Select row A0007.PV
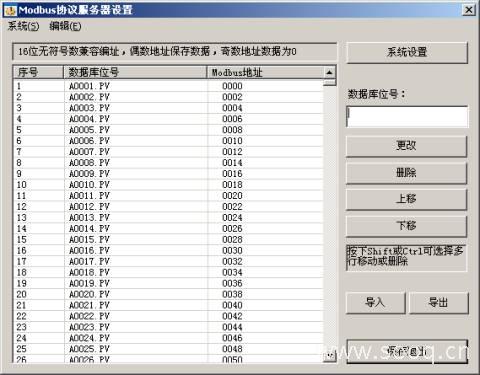The image size is (480, 375). (x=168, y=152)
